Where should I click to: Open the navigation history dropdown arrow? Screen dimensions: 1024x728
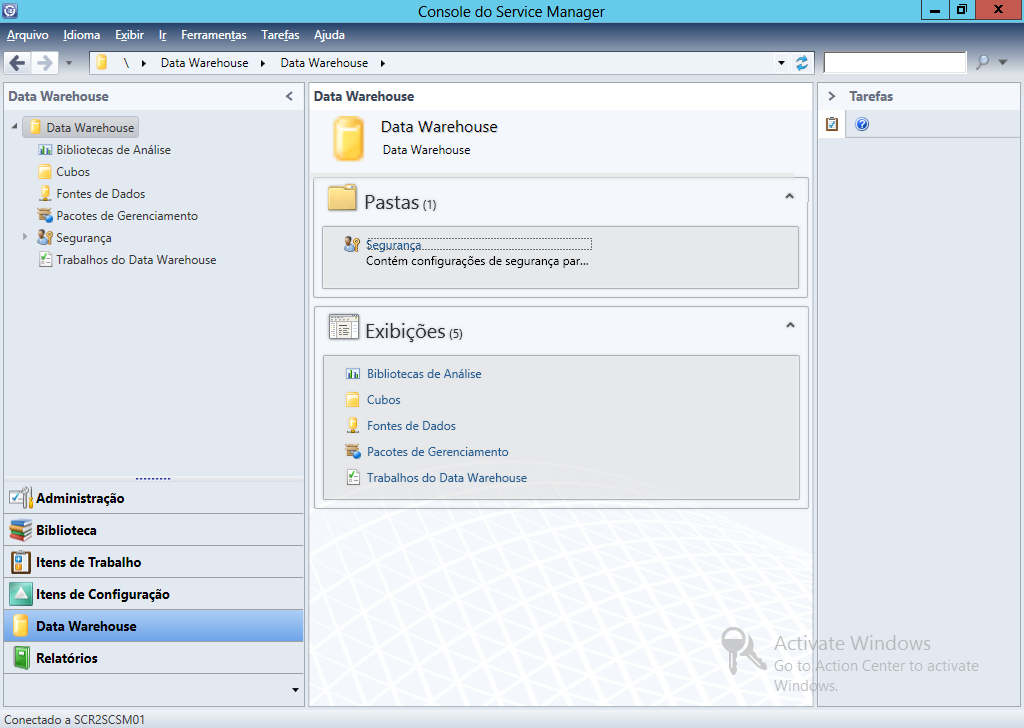[x=69, y=63]
